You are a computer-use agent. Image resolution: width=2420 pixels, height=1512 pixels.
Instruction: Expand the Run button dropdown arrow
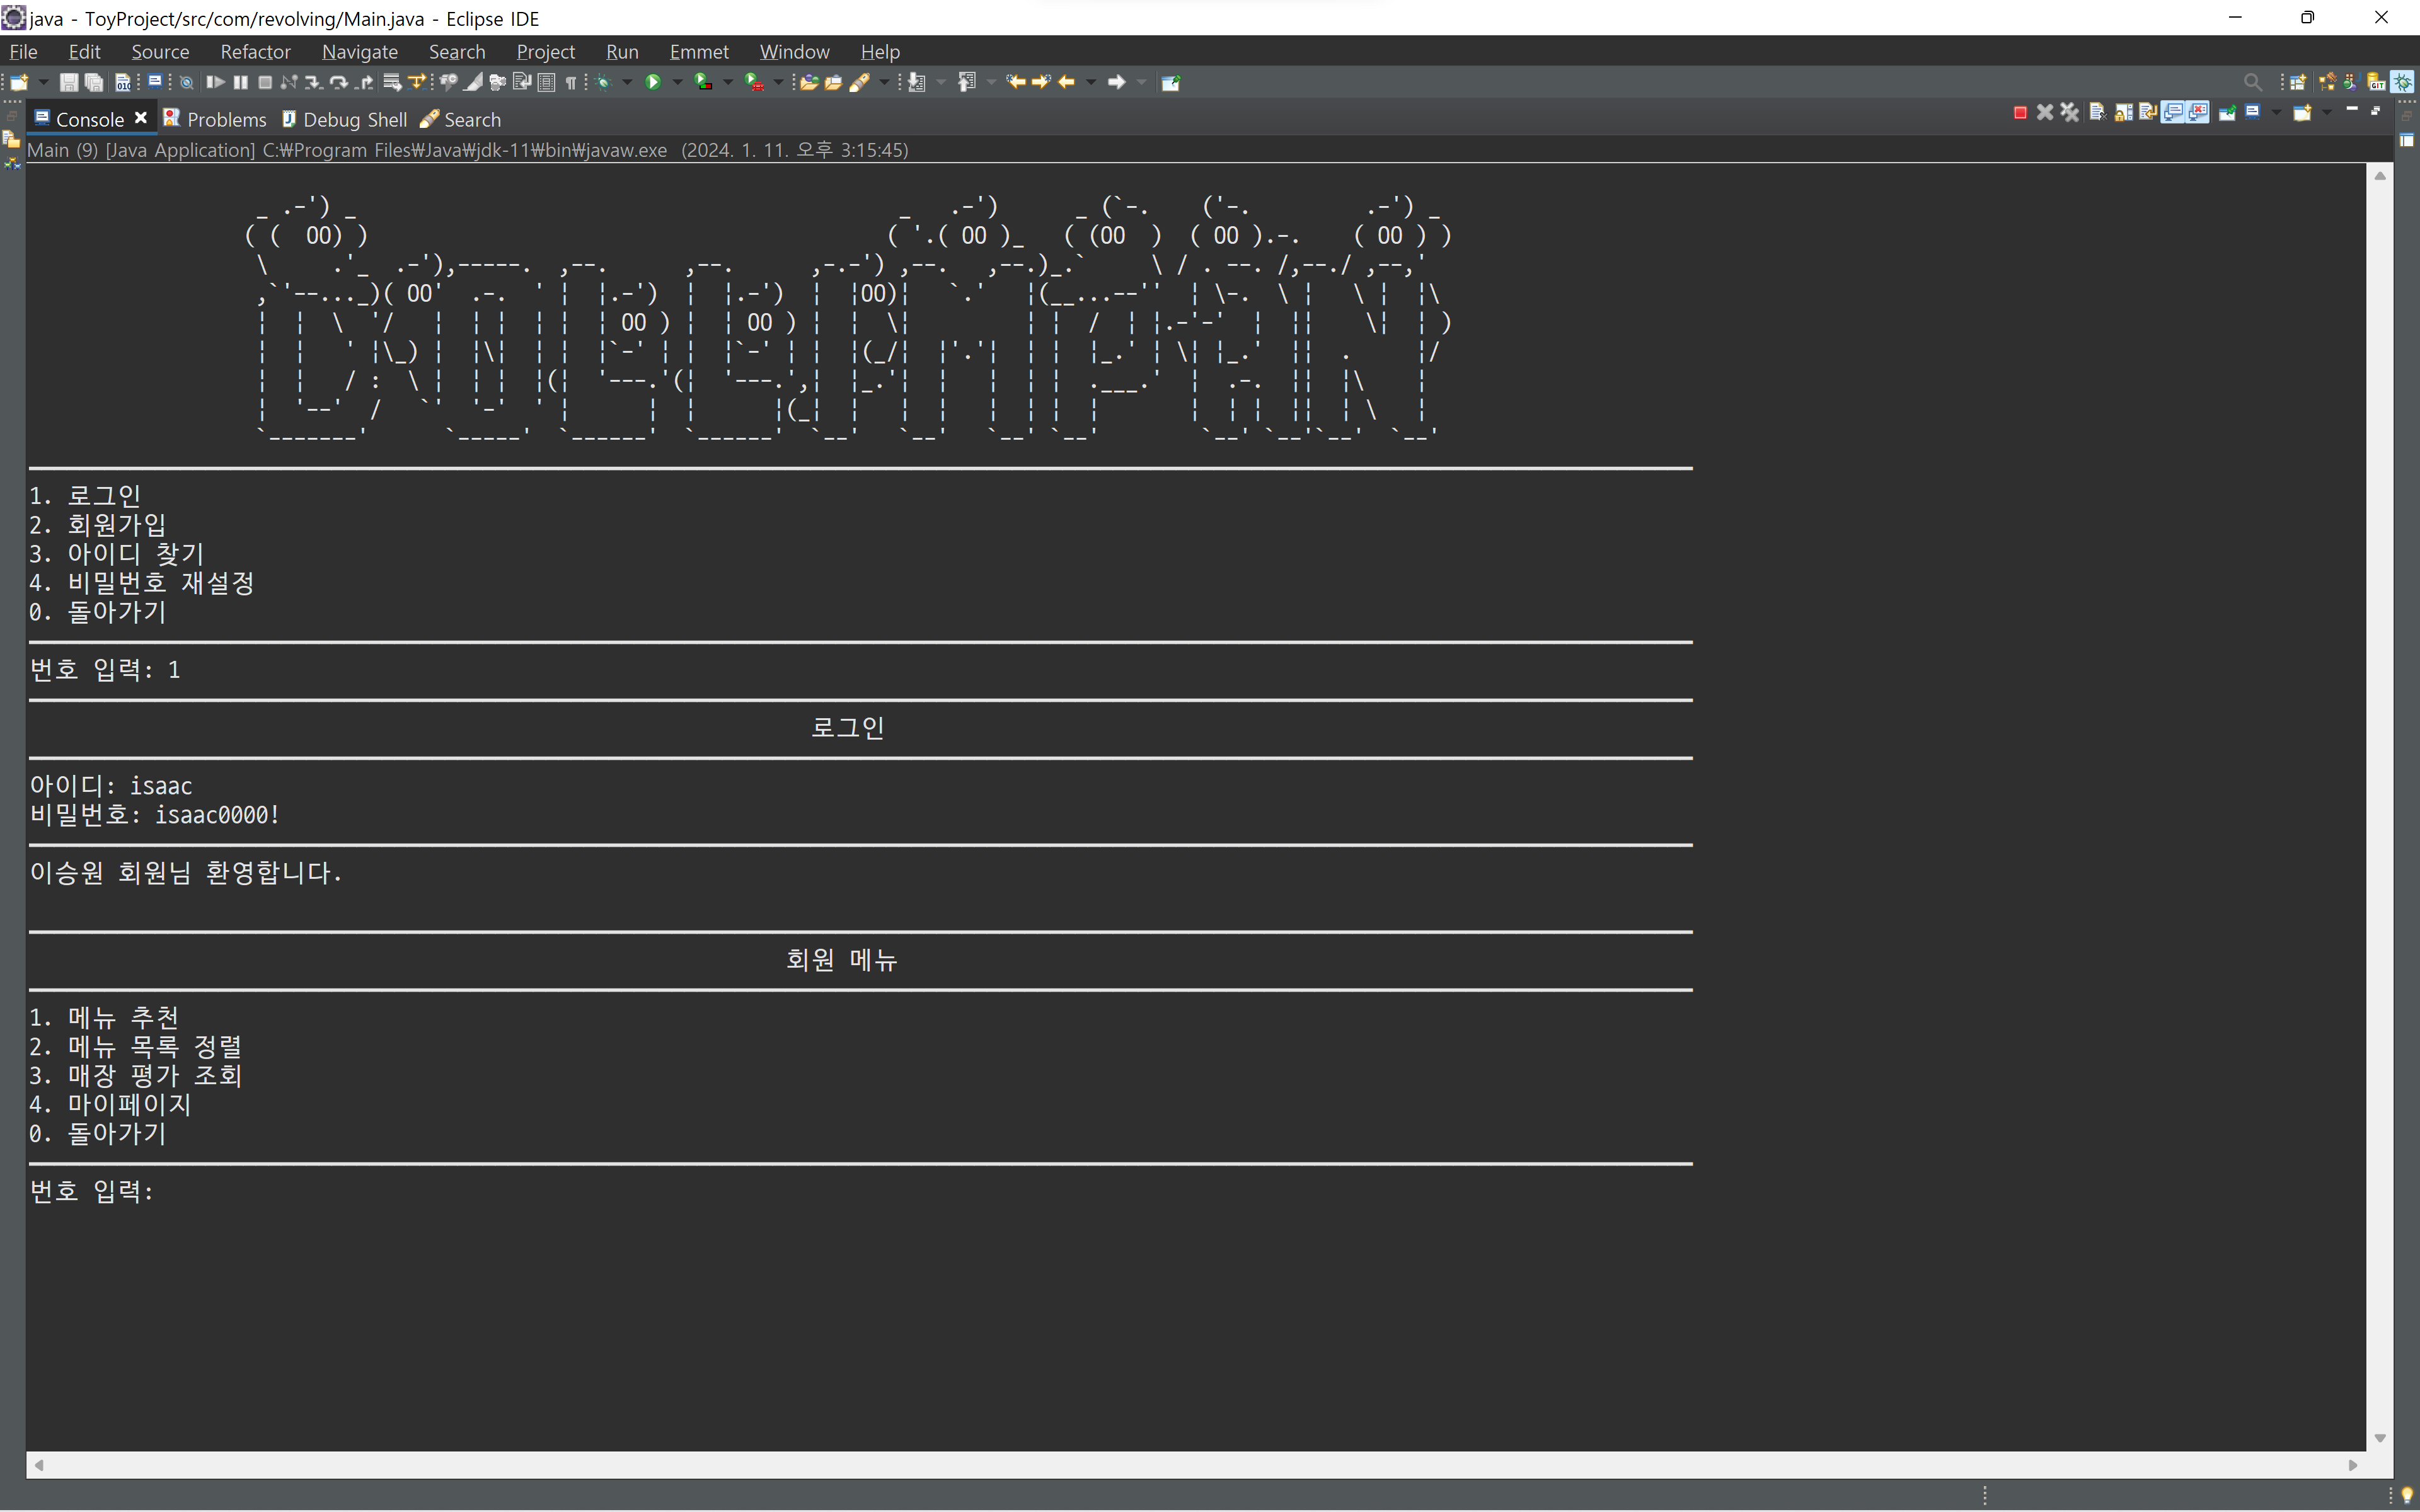click(677, 82)
